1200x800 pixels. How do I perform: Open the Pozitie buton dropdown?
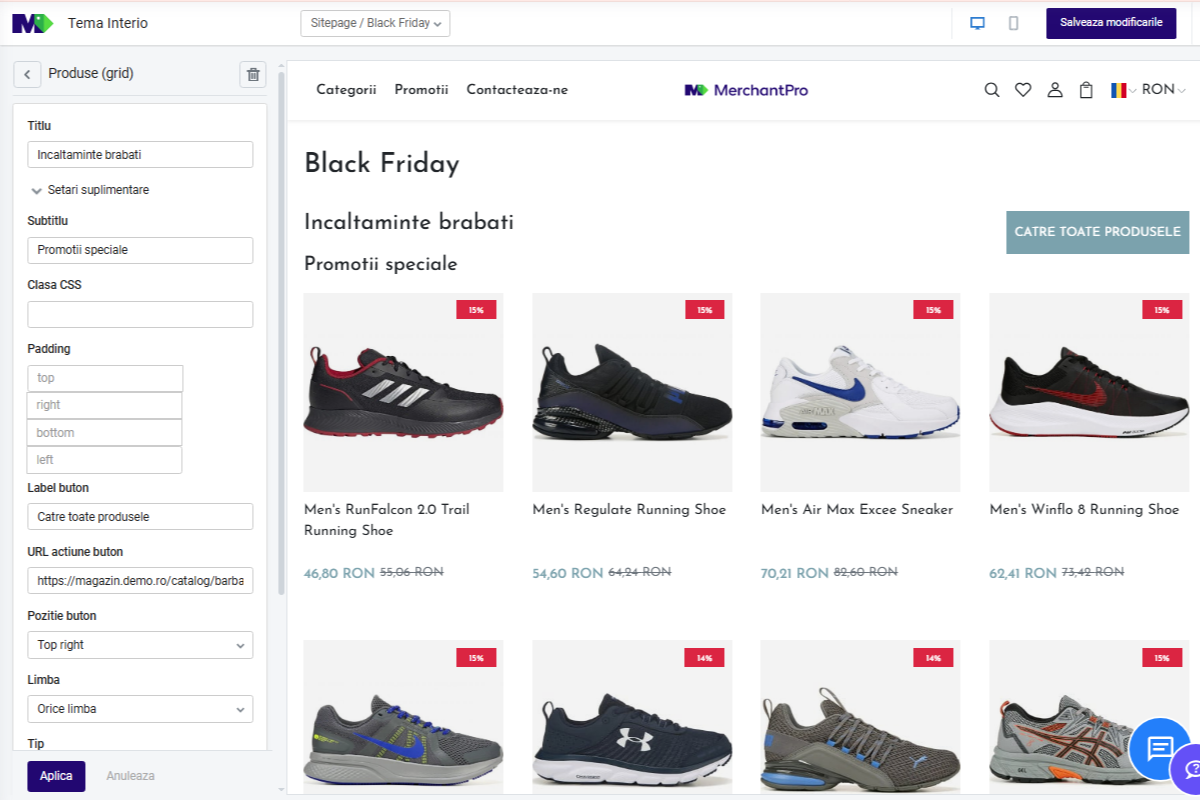[140, 645]
